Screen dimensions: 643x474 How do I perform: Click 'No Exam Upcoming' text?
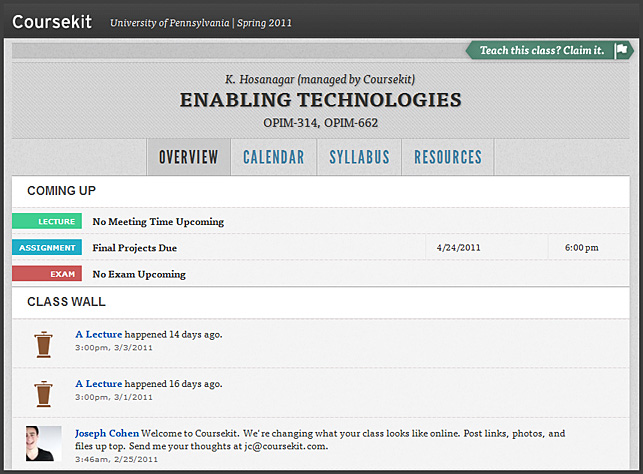(139, 274)
